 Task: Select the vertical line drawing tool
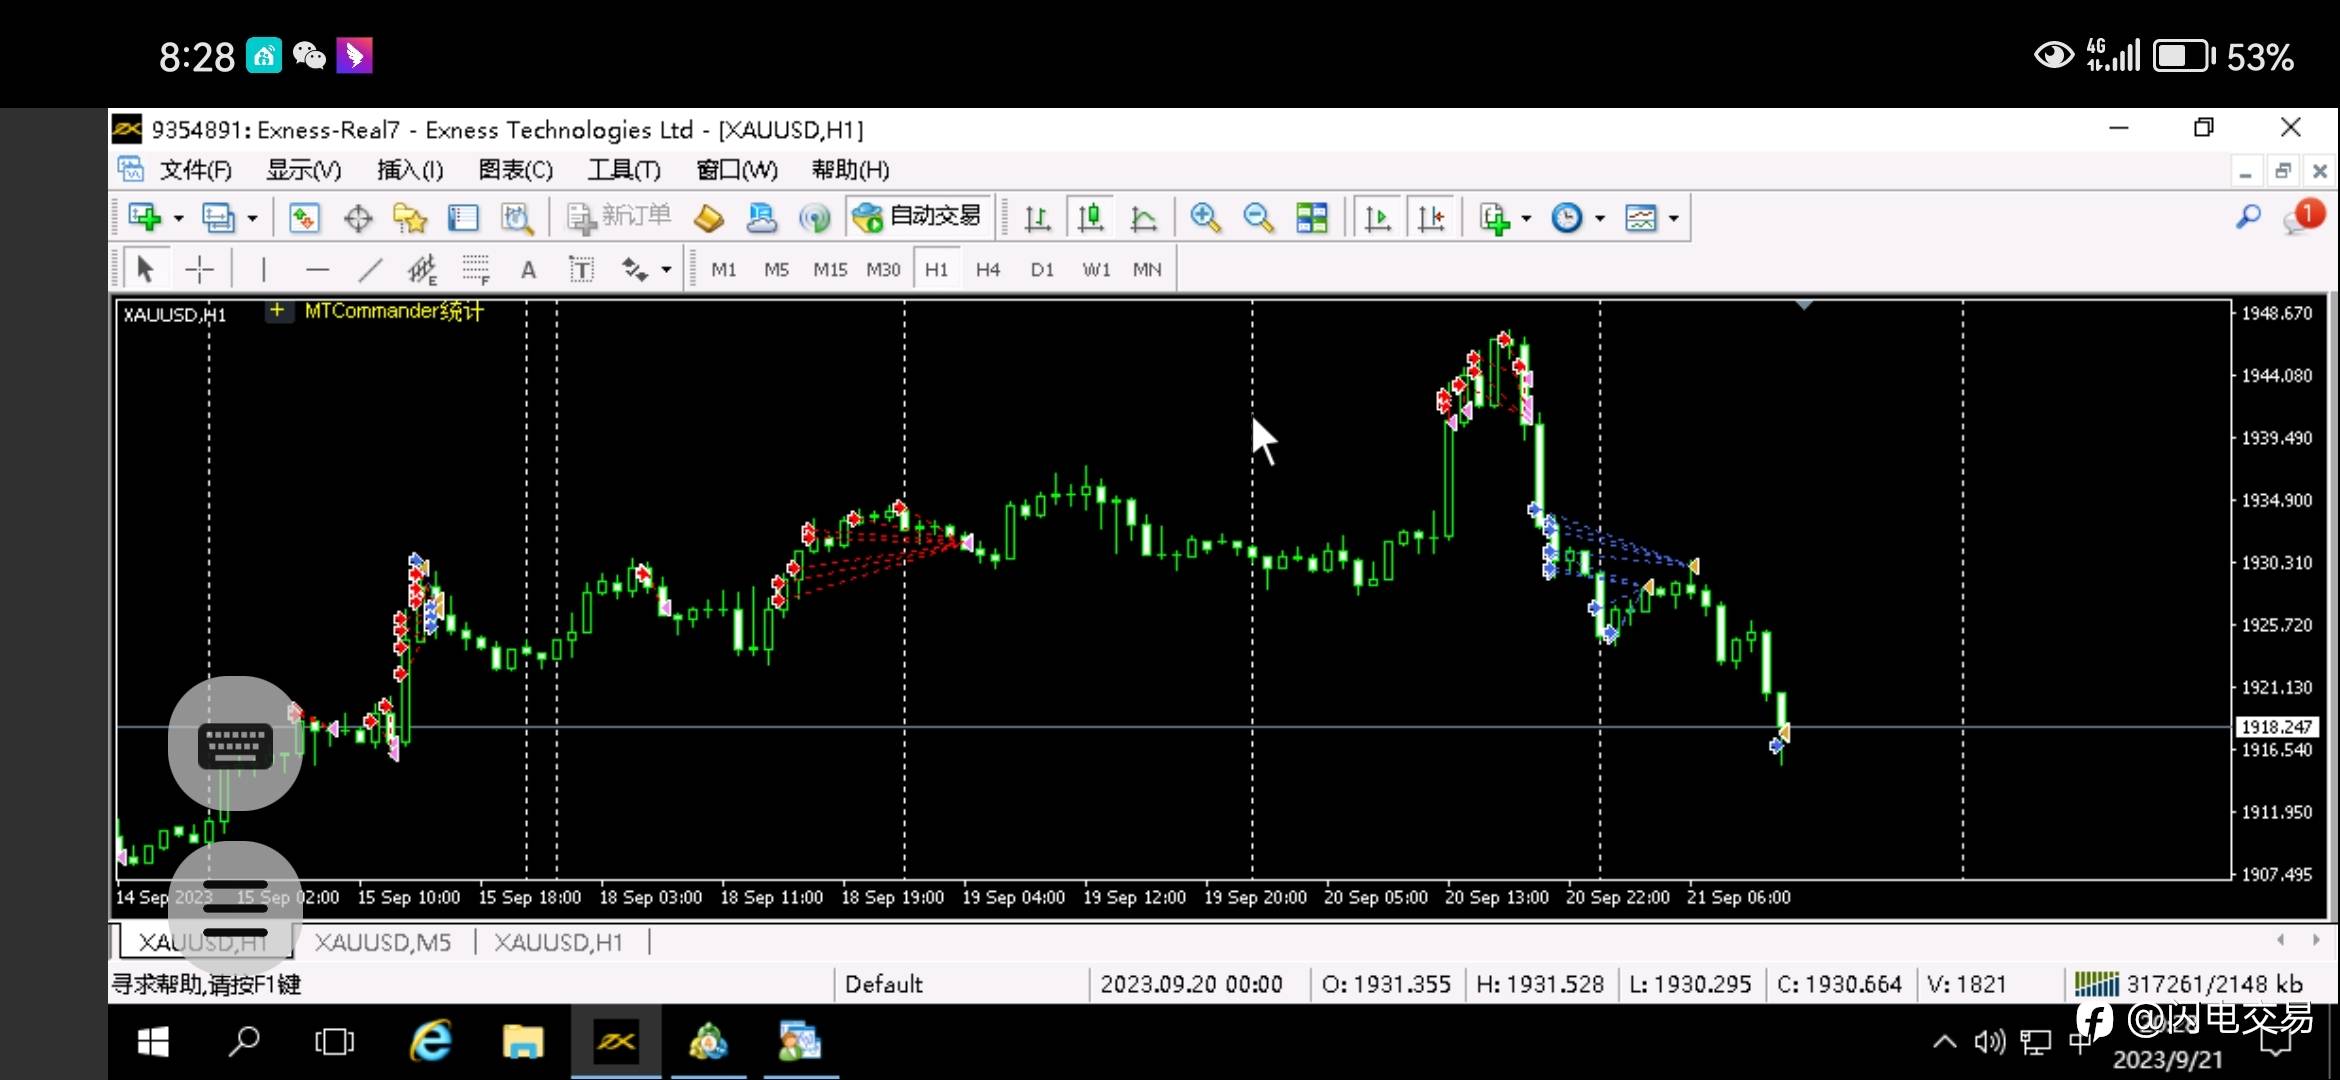pos(263,269)
